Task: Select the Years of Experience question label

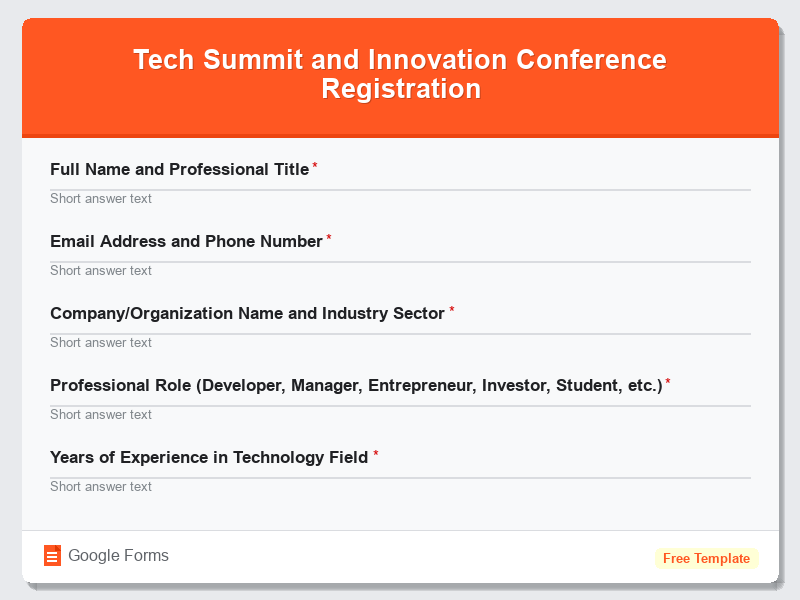Action: [x=209, y=457]
